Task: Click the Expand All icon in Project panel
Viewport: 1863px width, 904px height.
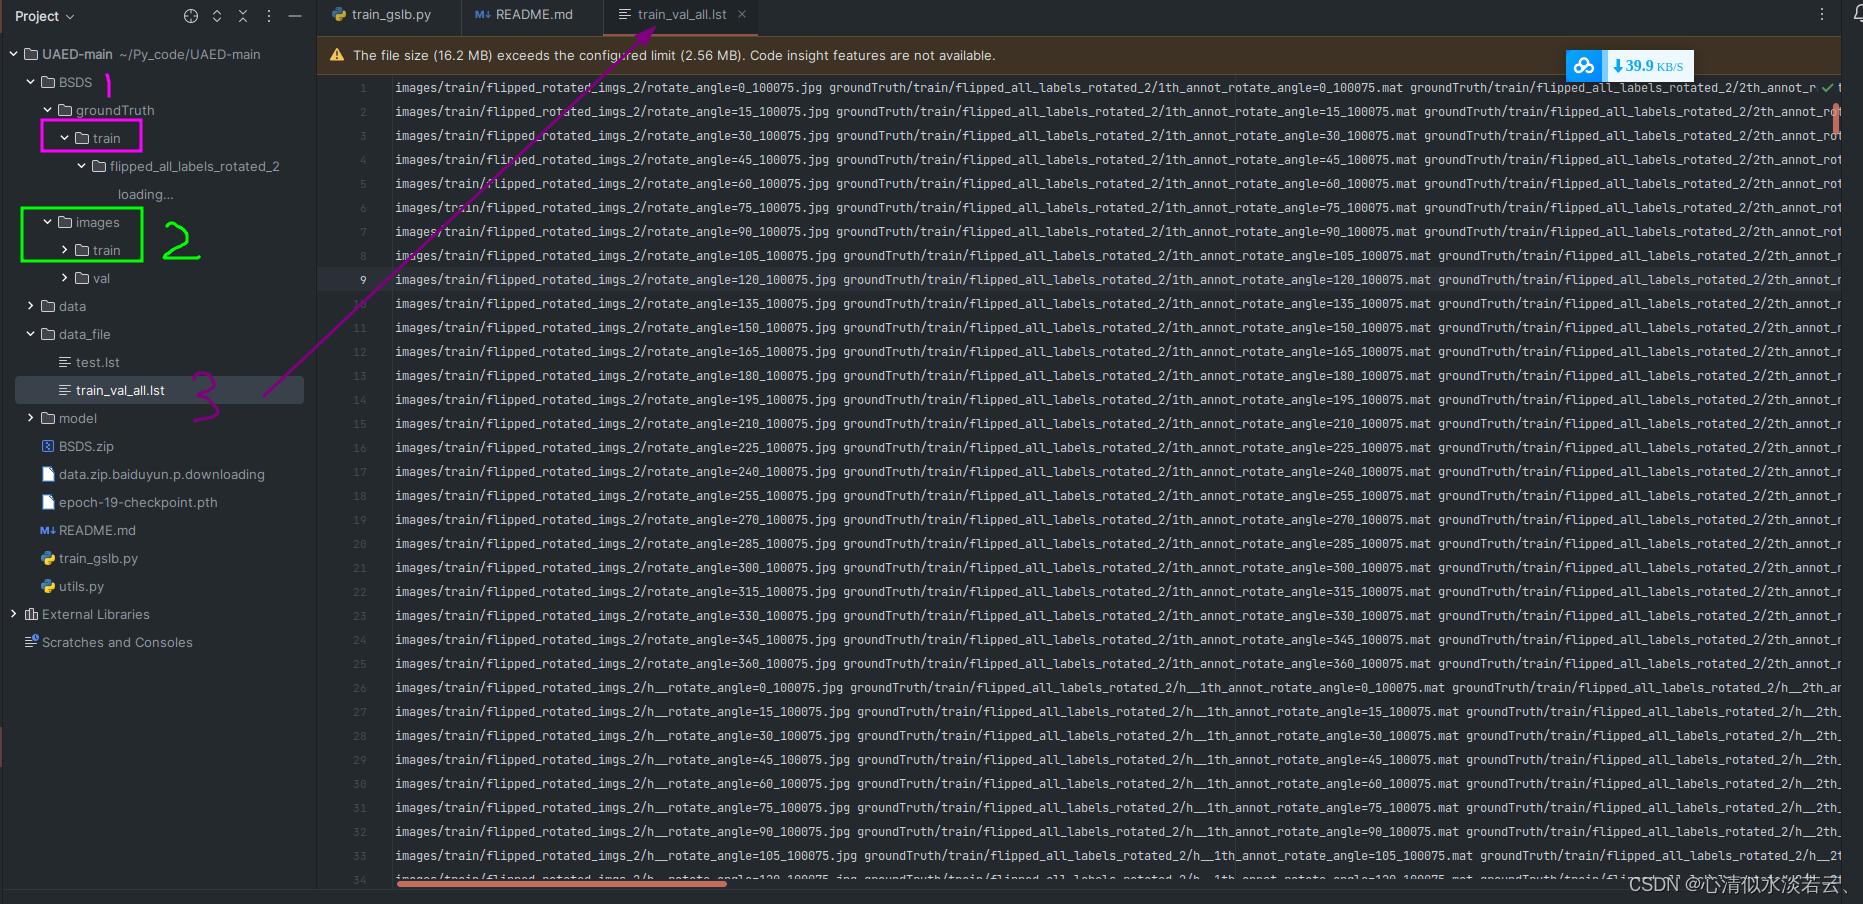Action: [x=217, y=16]
